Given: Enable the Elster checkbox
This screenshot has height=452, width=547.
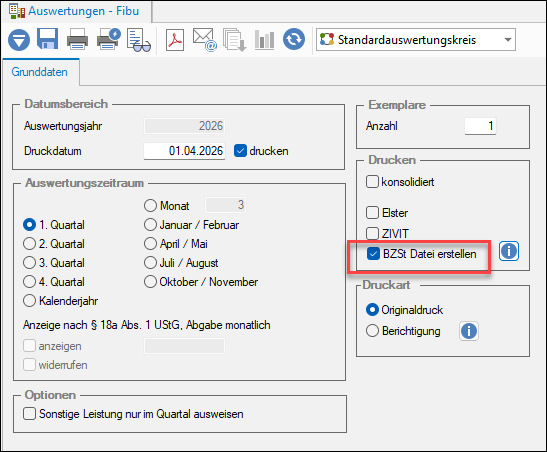Looking at the screenshot, I should (372, 212).
